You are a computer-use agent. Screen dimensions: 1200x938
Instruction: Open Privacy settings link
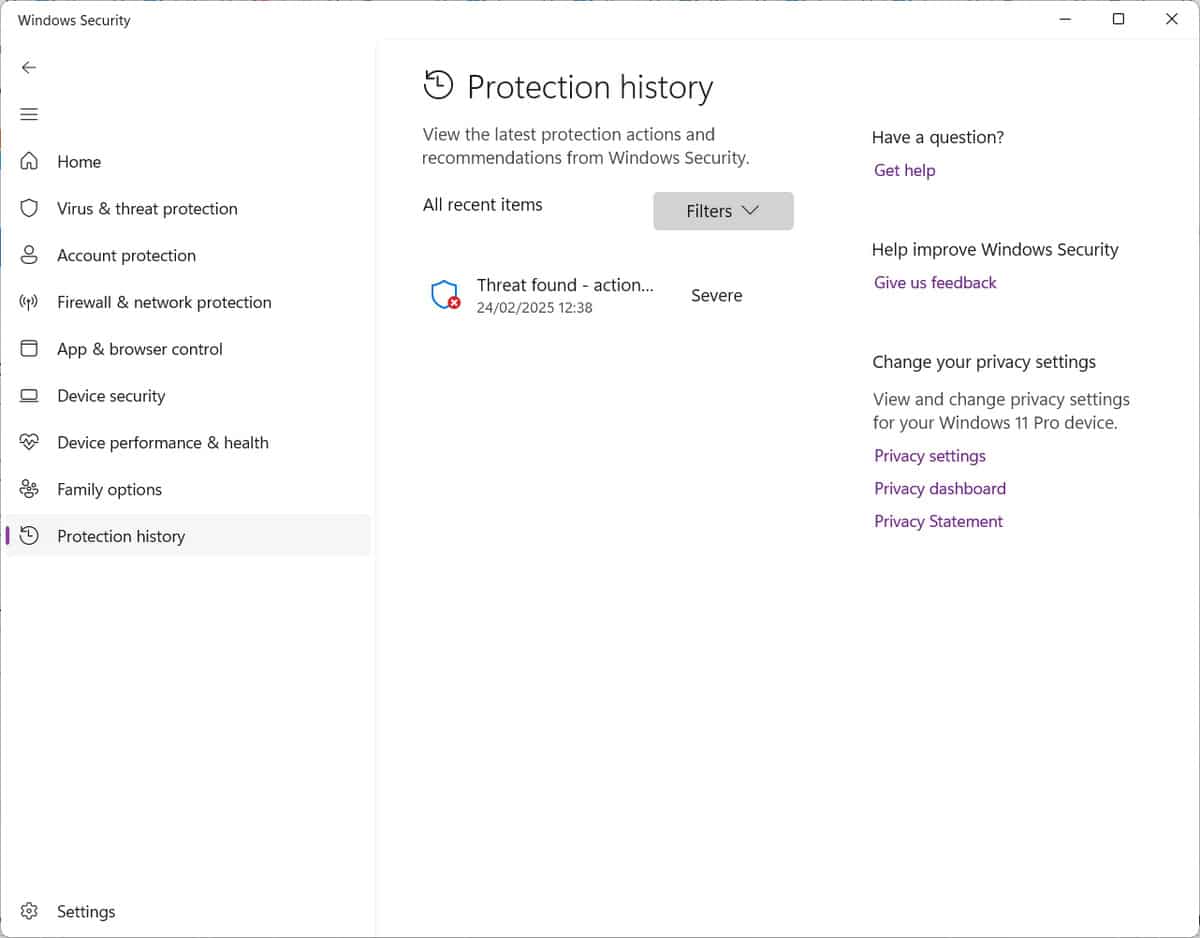[930, 455]
